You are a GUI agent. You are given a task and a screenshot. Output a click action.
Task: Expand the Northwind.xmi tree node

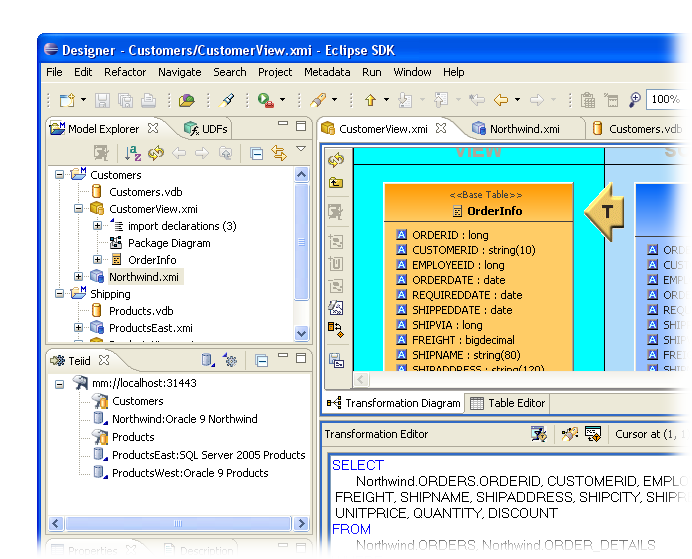[x=78, y=277]
